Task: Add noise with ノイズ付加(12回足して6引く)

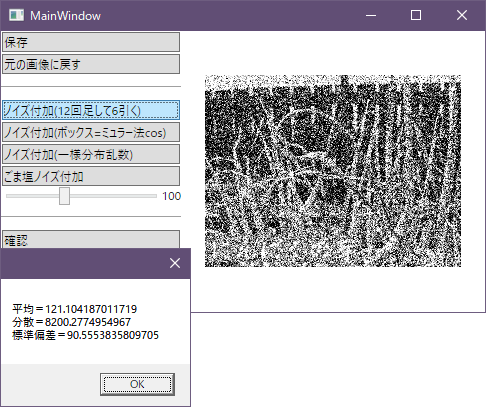Action: tap(91, 110)
